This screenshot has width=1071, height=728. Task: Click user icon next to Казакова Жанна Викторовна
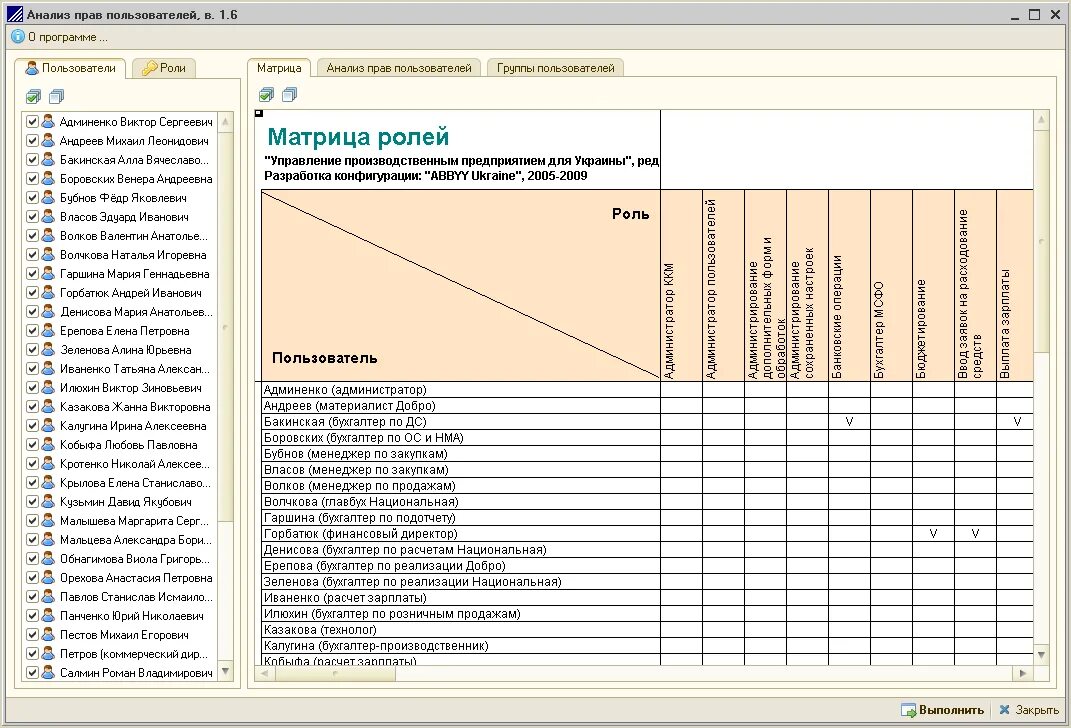[48, 406]
